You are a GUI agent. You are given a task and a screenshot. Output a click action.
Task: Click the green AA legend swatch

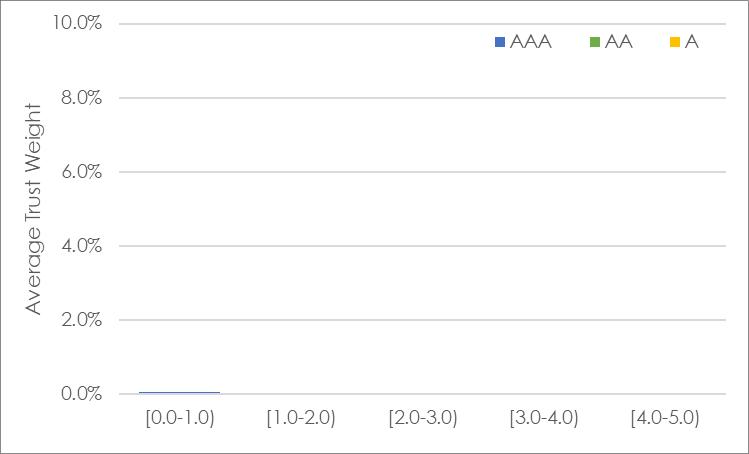pyautogui.click(x=595, y=42)
